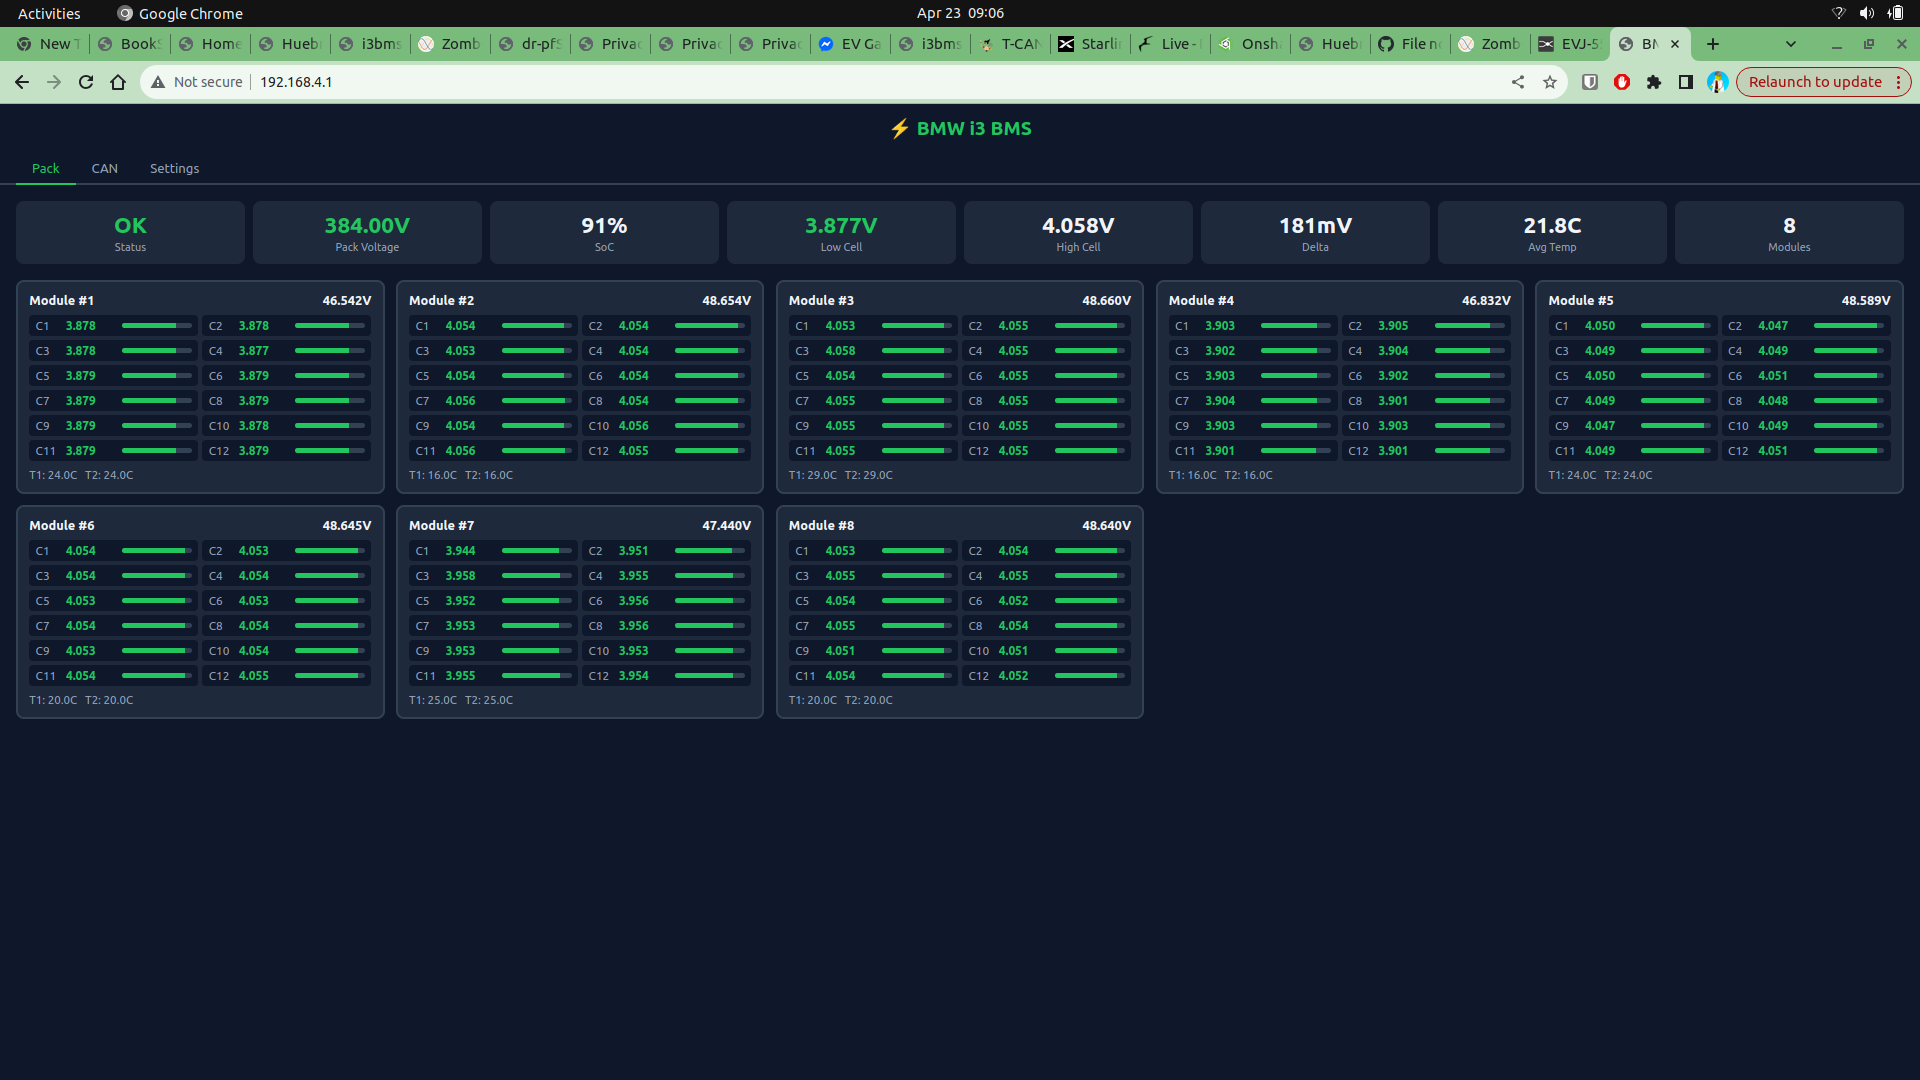Image resolution: width=1920 pixels, height=1080 pixels.
Task: Click the Bitwarden extension icon
Action: coord(1590,82)
